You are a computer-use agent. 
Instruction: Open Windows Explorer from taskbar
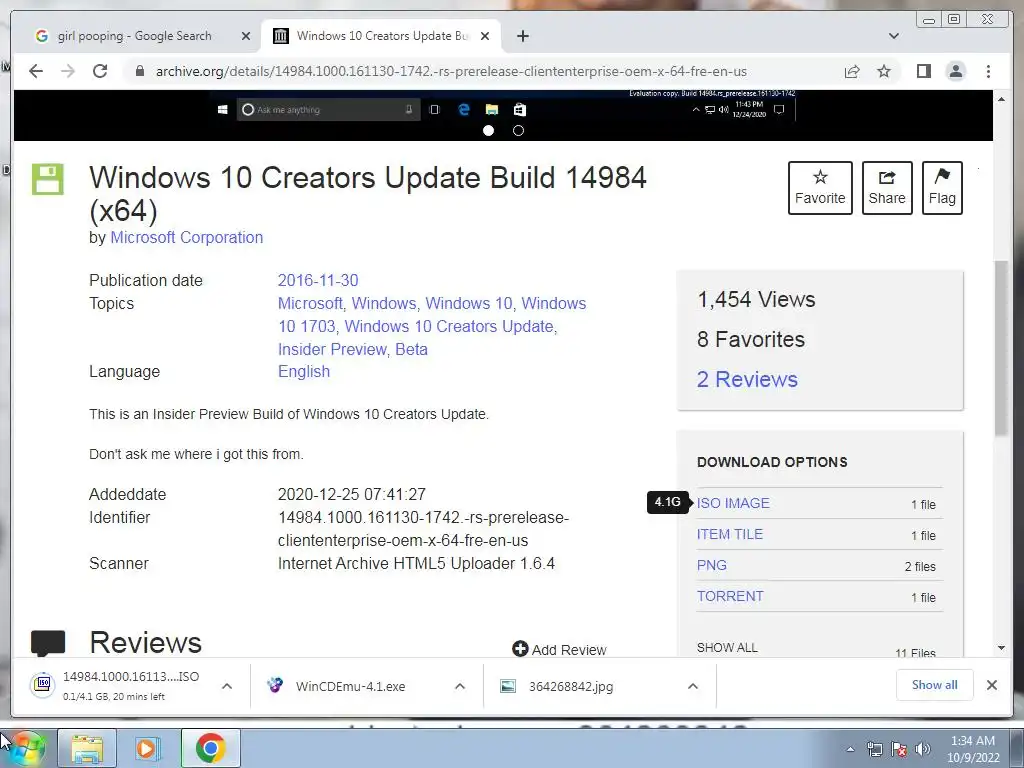point(87,748)
